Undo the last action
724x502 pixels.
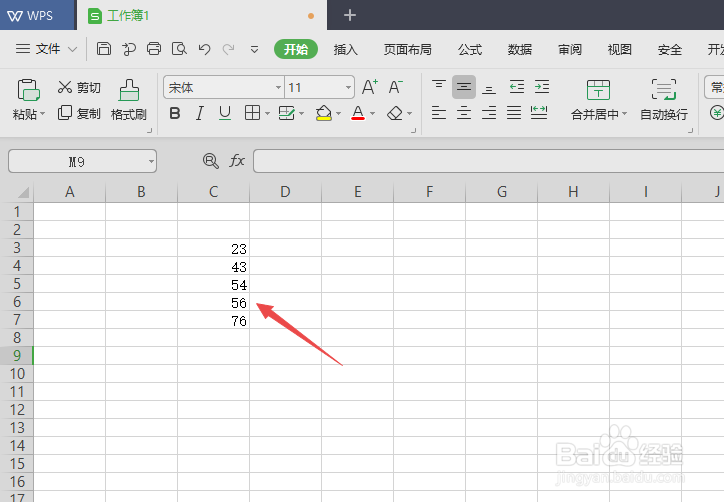tap(204, 49)
